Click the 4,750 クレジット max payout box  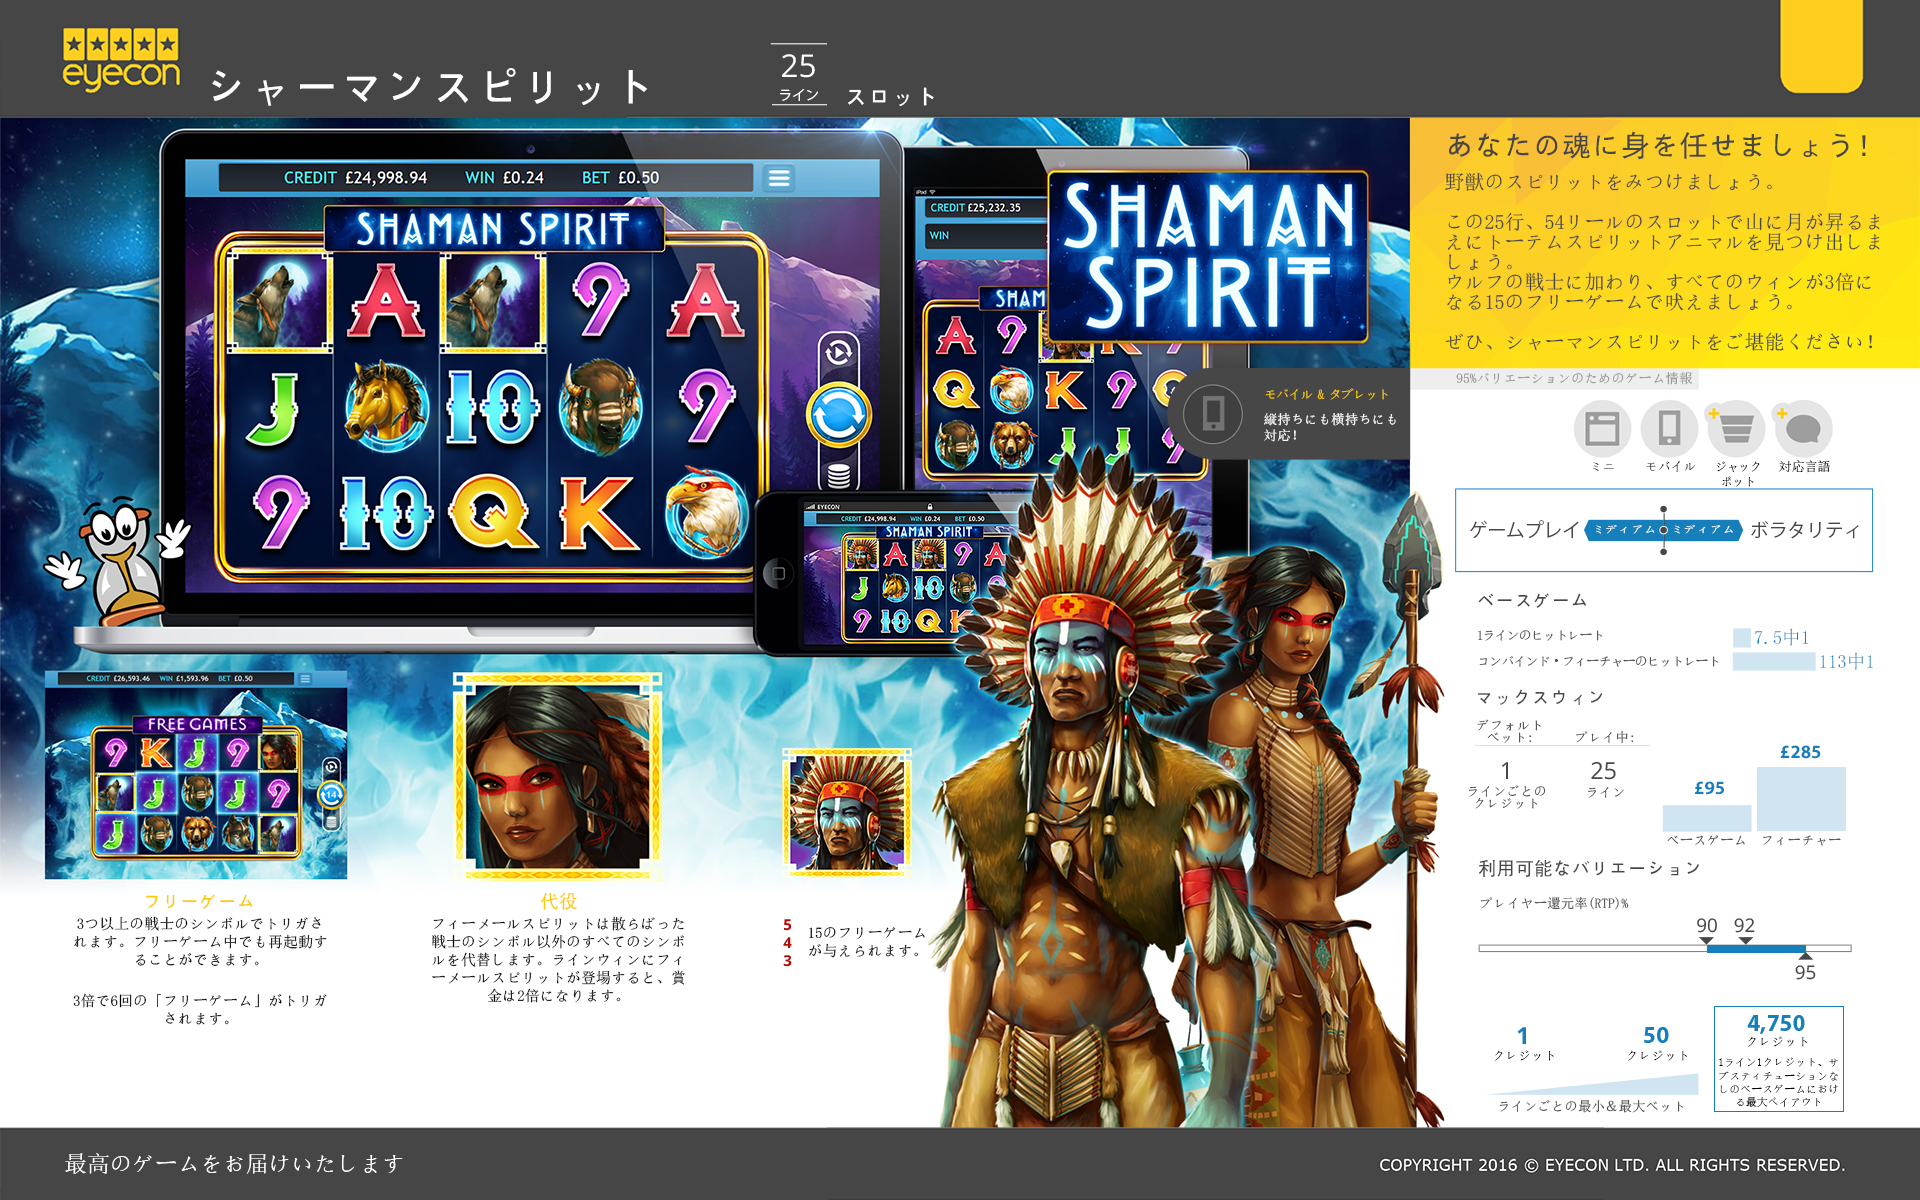(x=1778, y=1059)
